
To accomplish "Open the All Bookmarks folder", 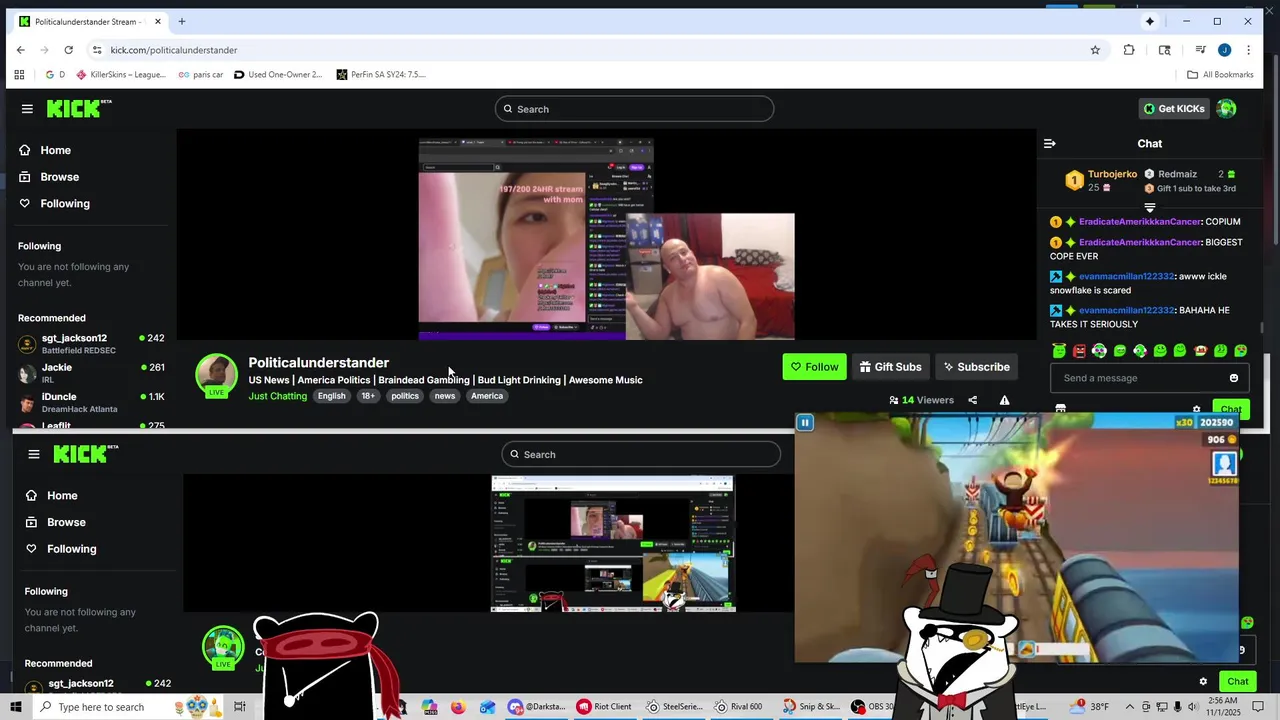I will coord(1220,74).
